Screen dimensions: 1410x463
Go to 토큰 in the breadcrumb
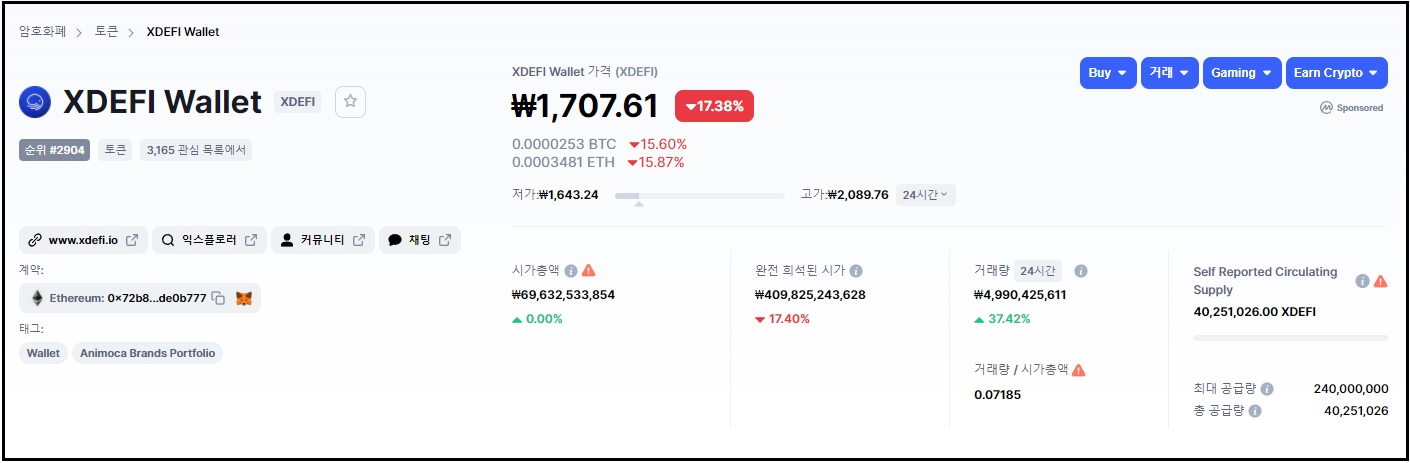107,32
